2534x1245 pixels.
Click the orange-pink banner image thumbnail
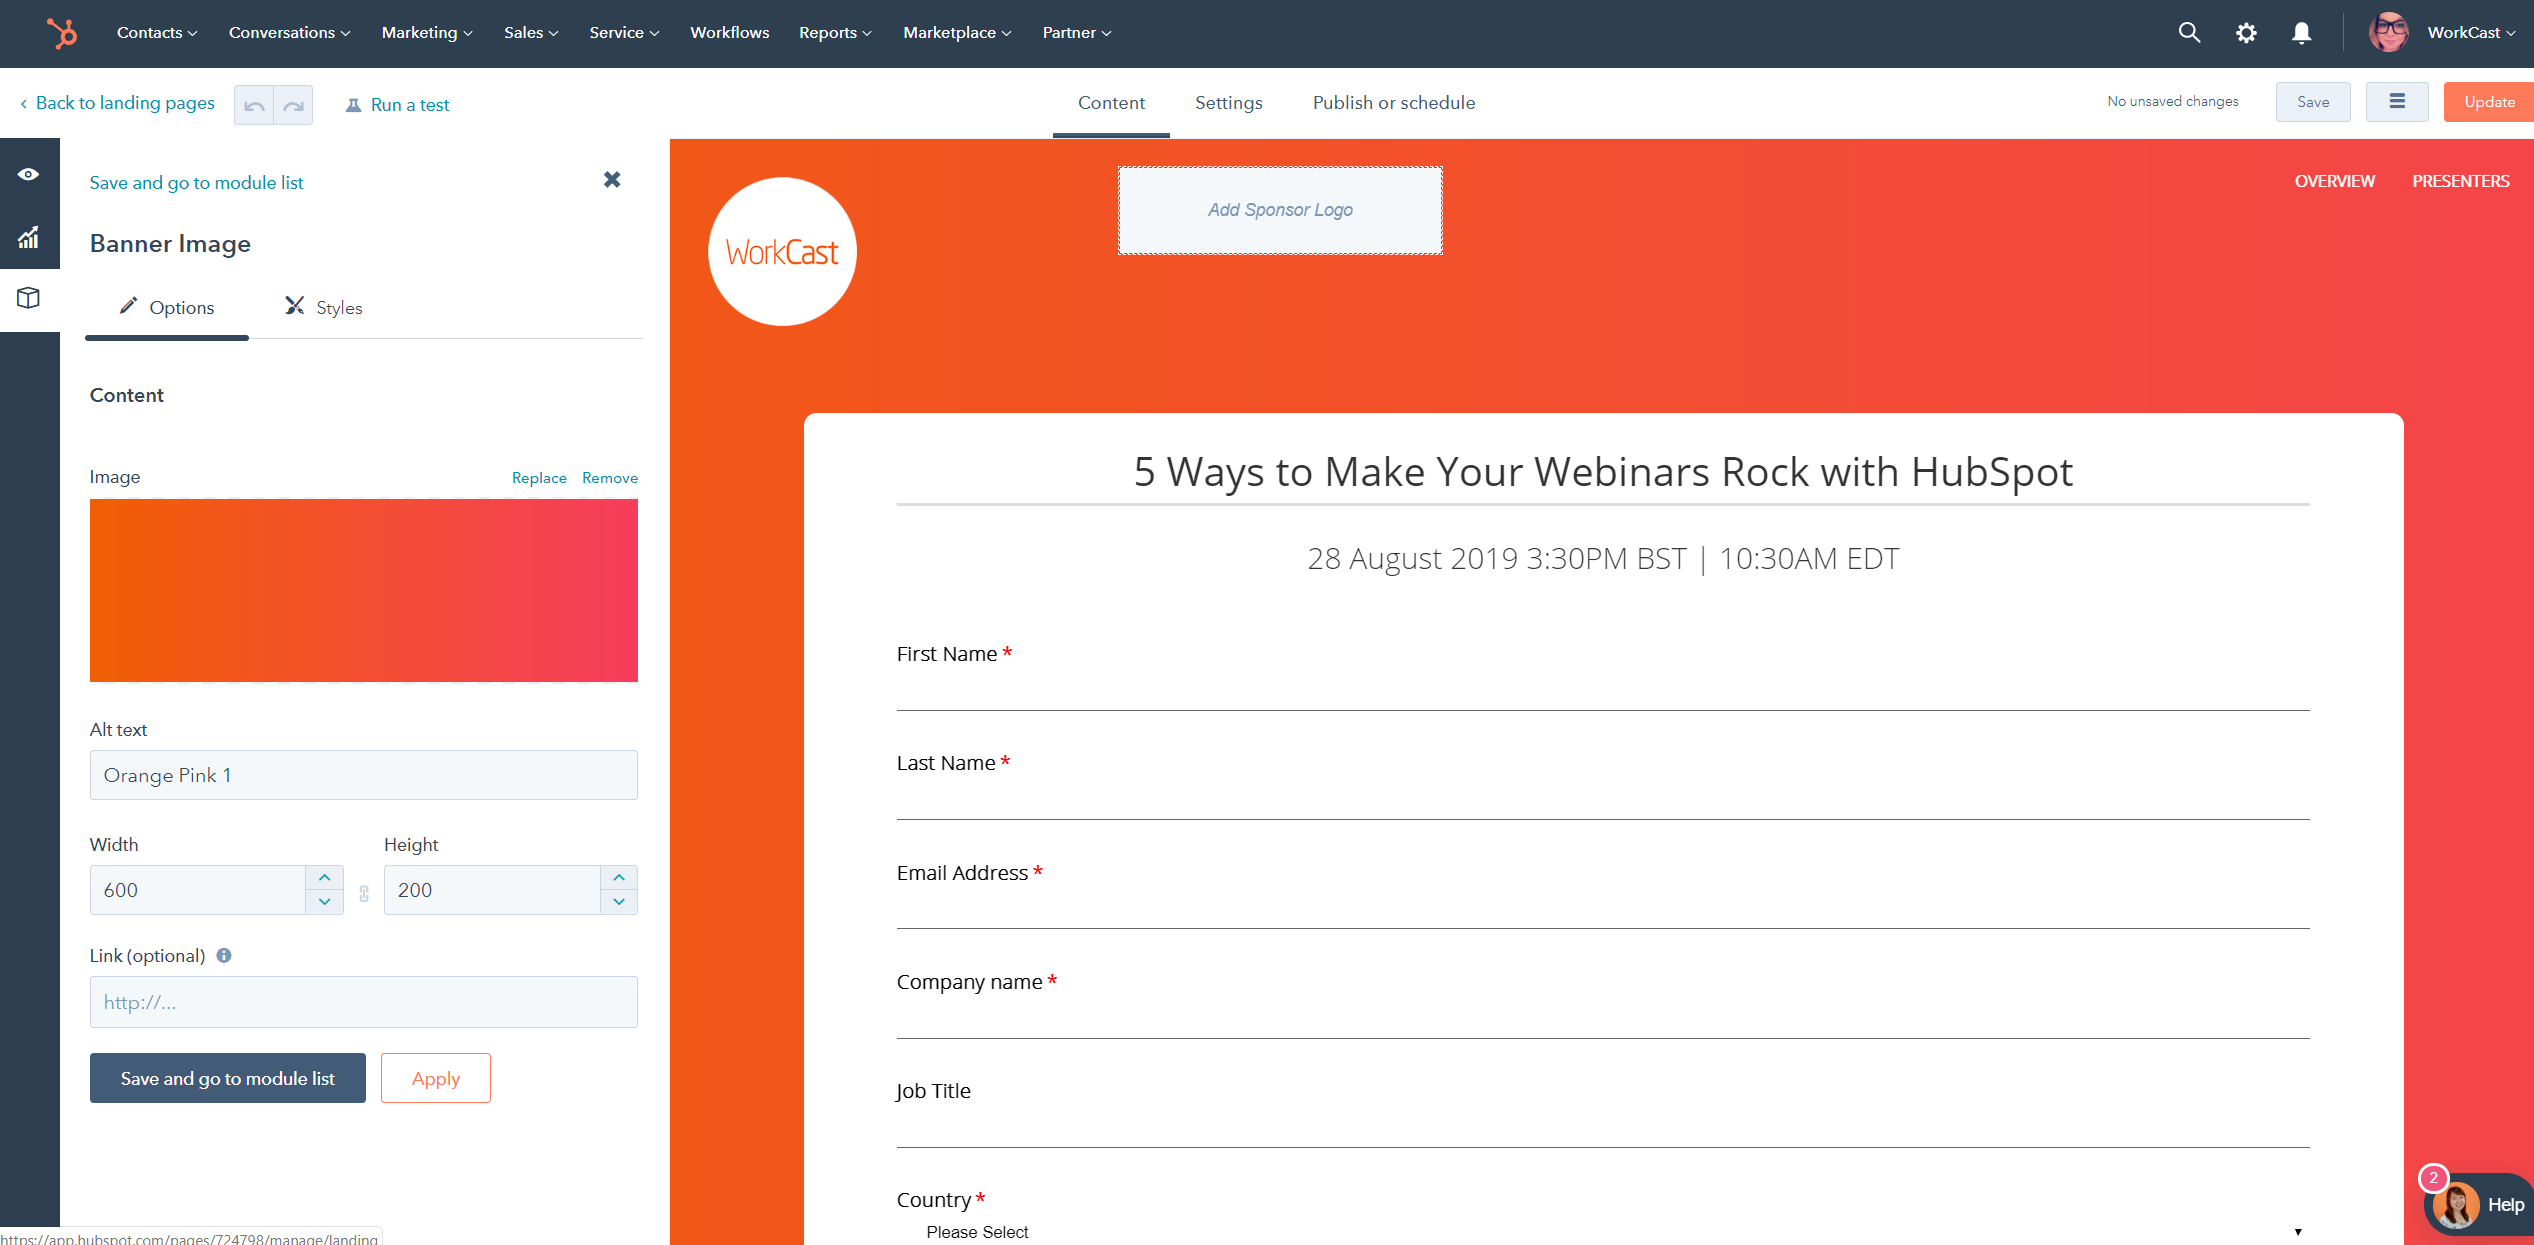364,590
